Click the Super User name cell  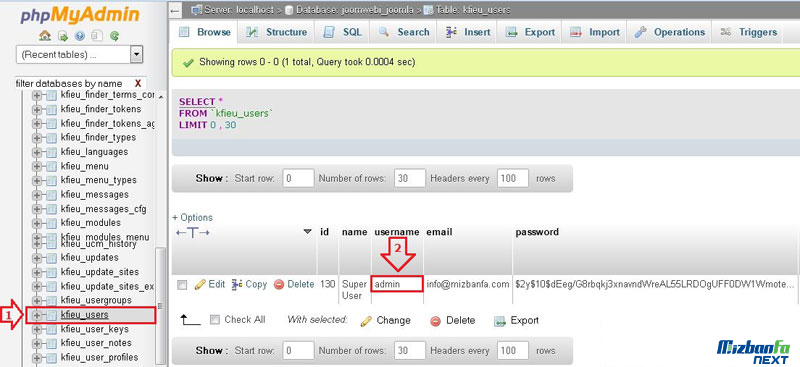pyautogui.click(x=354, y=290)
